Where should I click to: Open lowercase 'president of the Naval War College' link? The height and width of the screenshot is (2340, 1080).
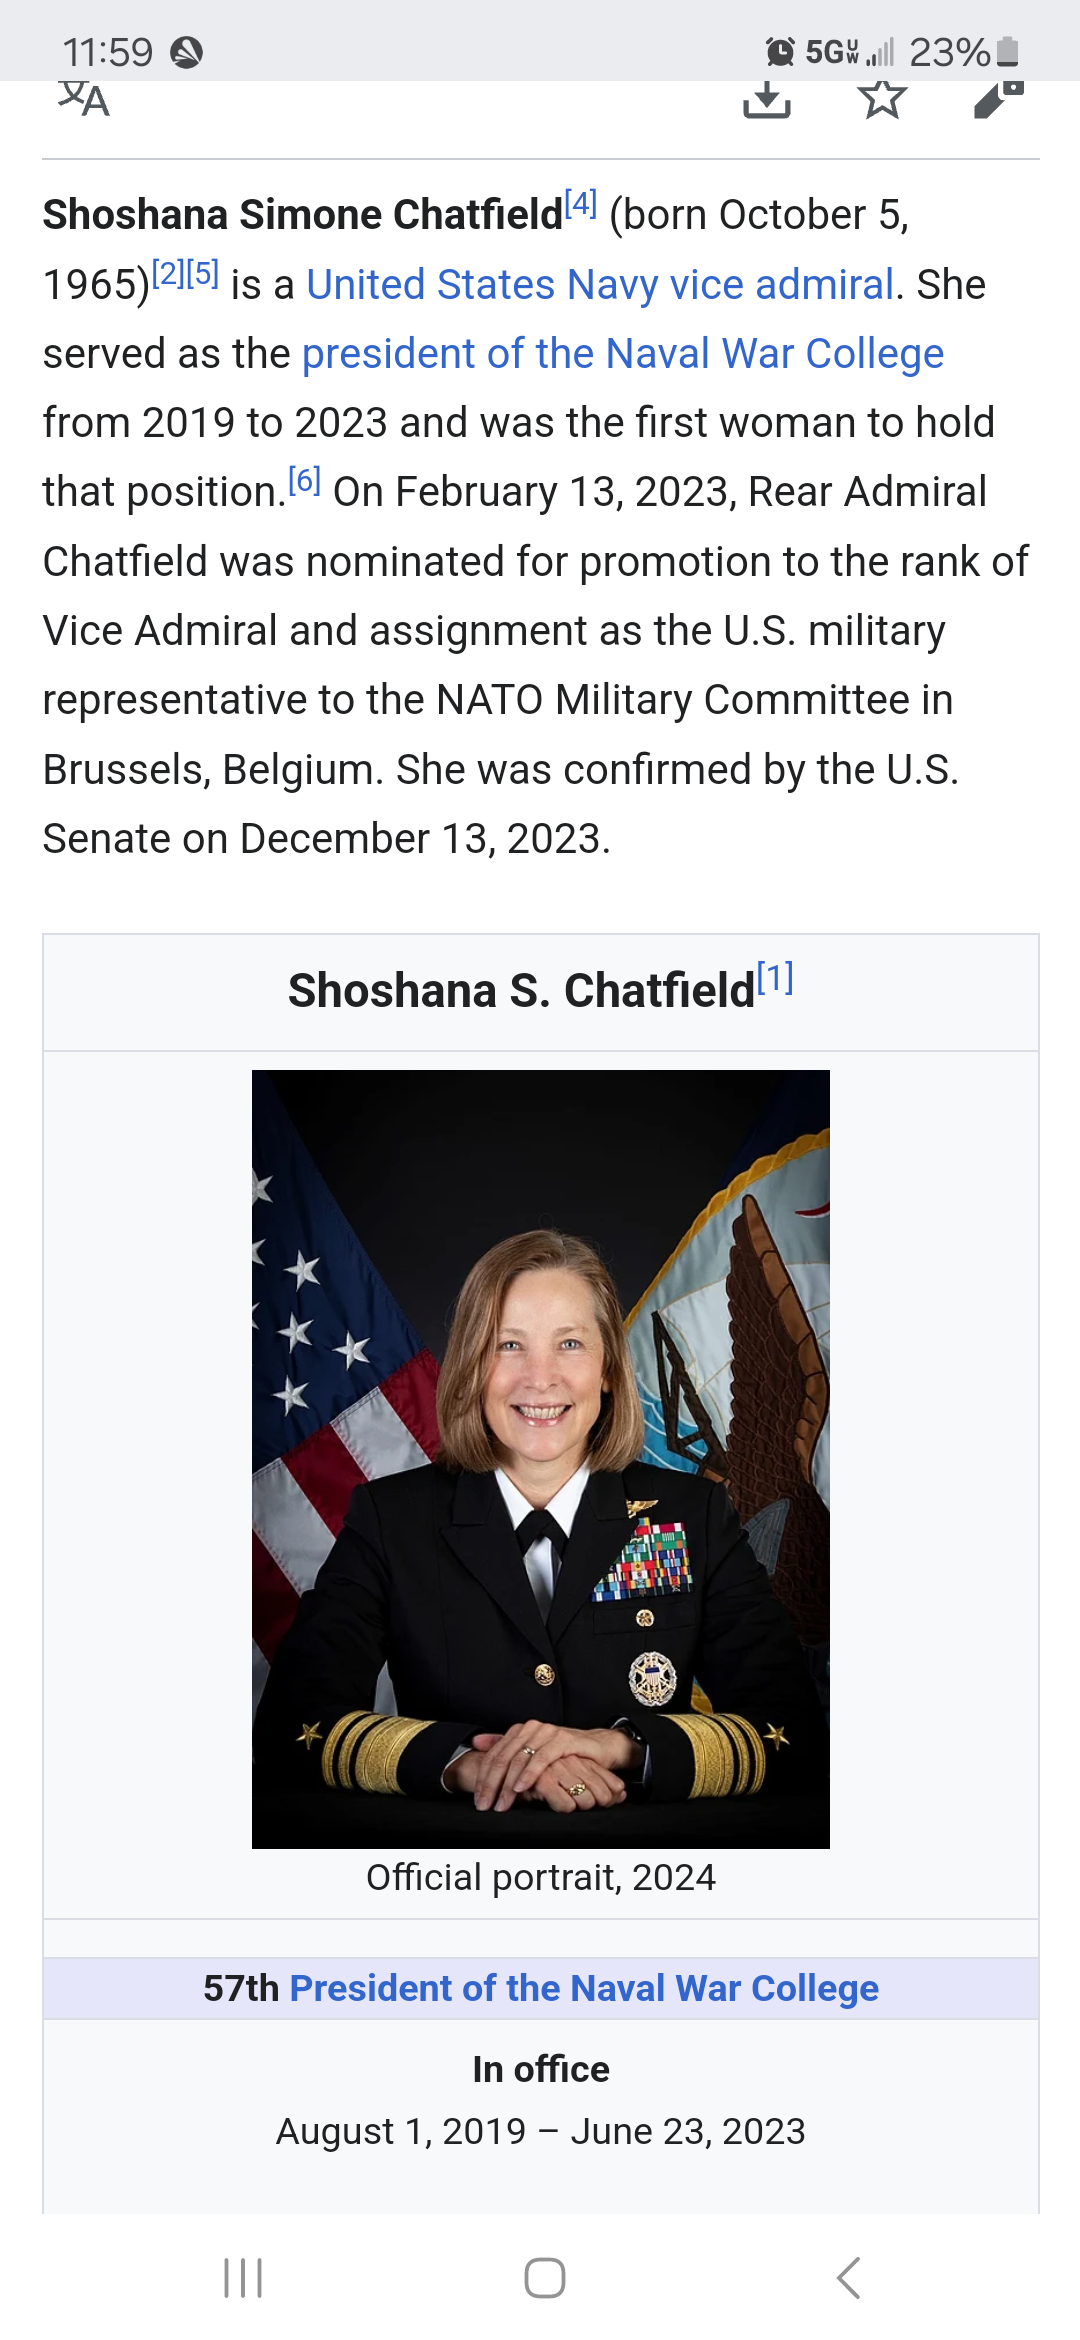(622, 354)
